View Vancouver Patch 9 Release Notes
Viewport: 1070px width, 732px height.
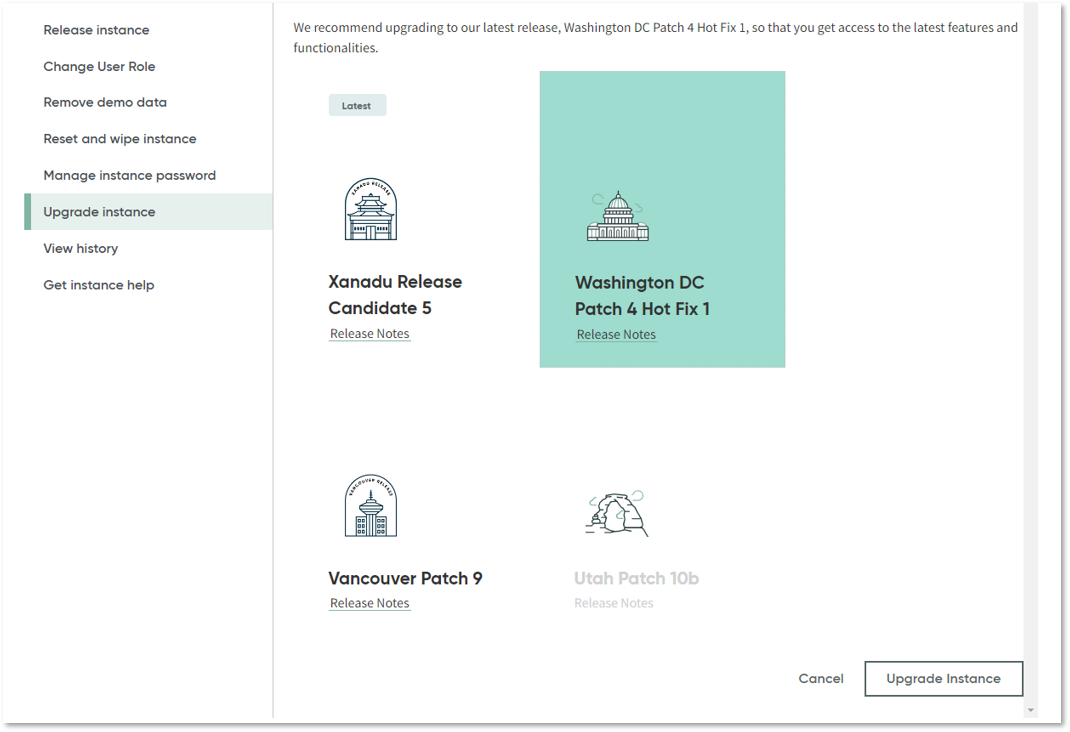[x=369, y=602]
